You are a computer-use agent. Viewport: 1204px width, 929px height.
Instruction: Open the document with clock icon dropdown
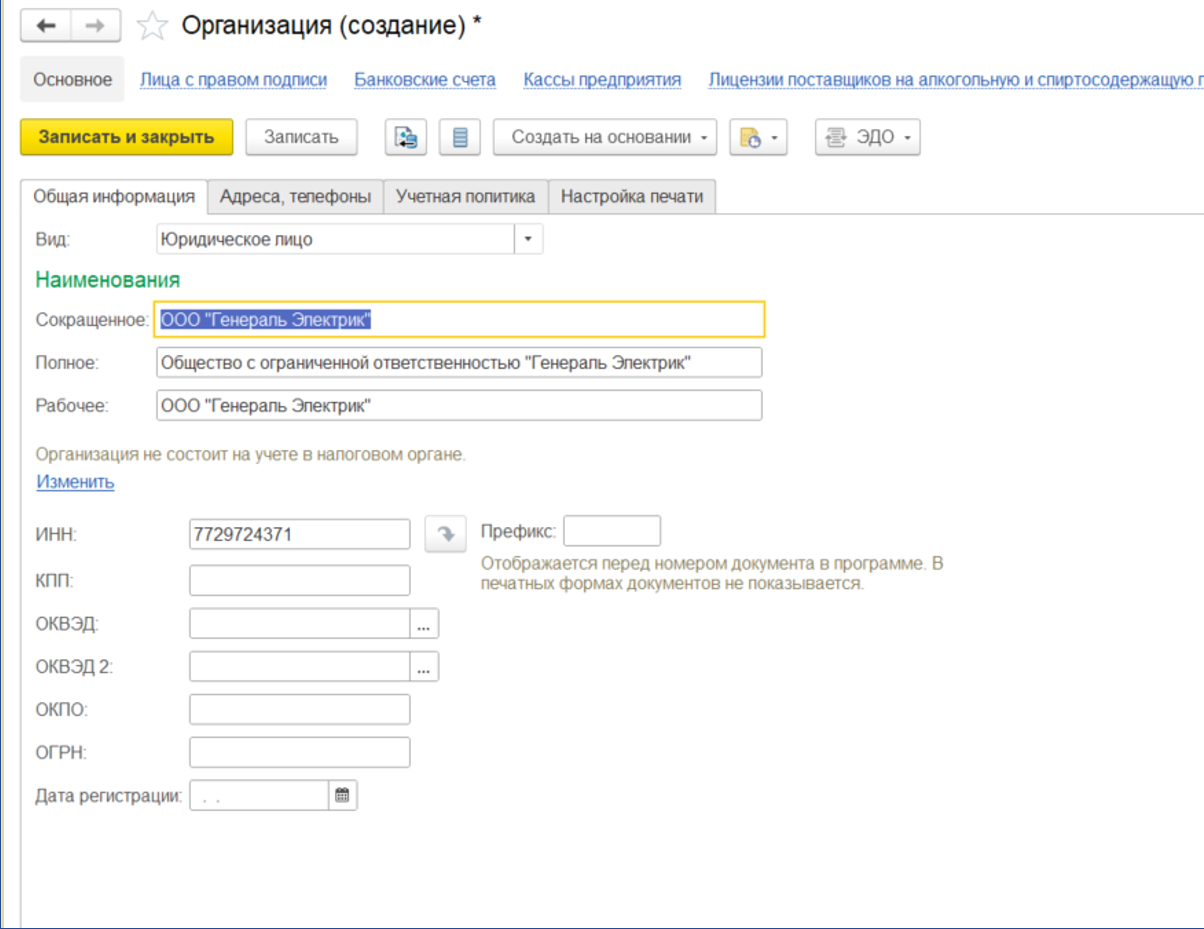pos(759,138)
